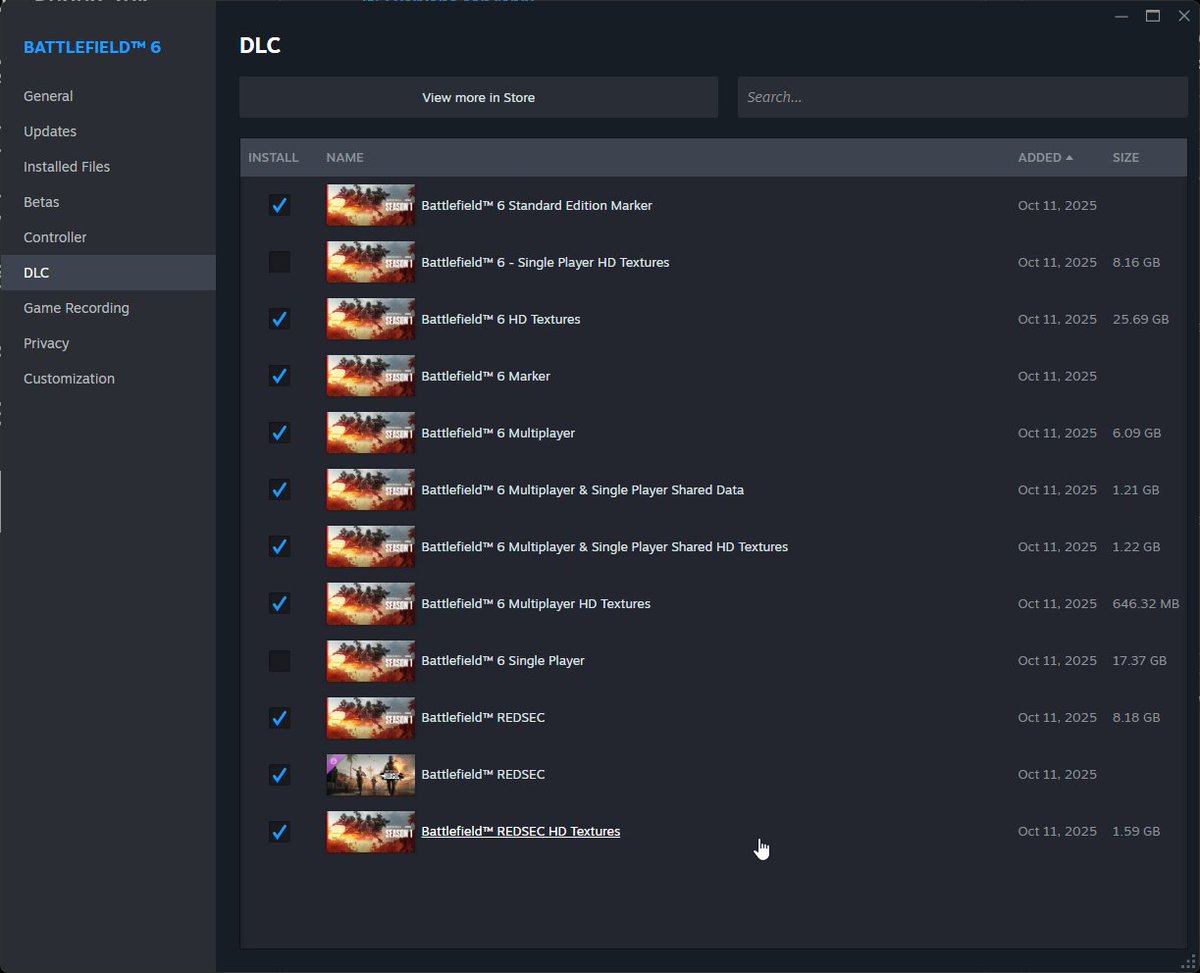Select Game Recording settings
Viewport: 1200px width, 973px height.
(x=76, y=308)
